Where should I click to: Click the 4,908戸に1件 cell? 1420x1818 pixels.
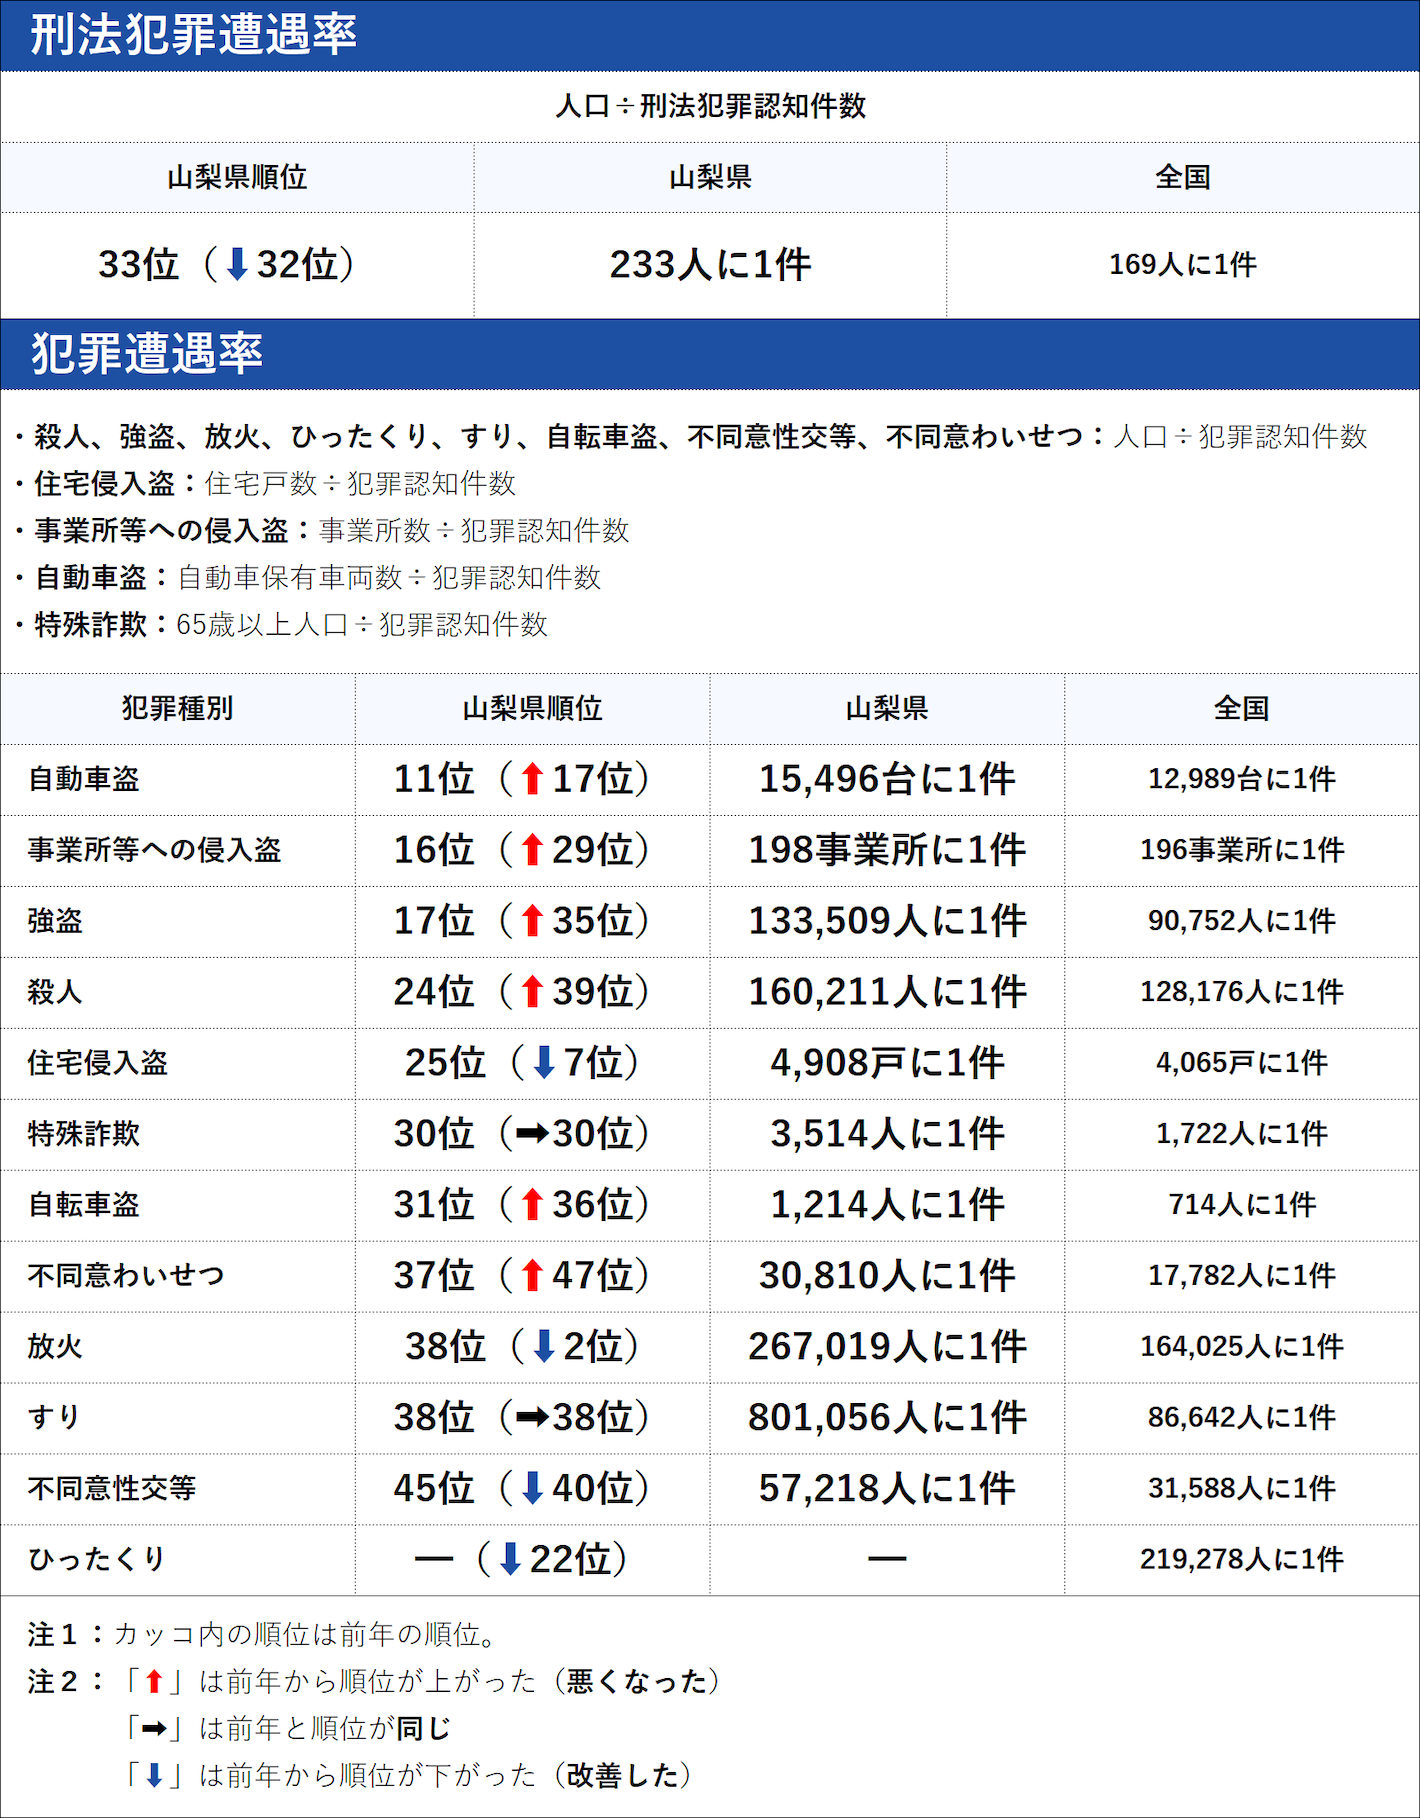tap(887, 1063)
